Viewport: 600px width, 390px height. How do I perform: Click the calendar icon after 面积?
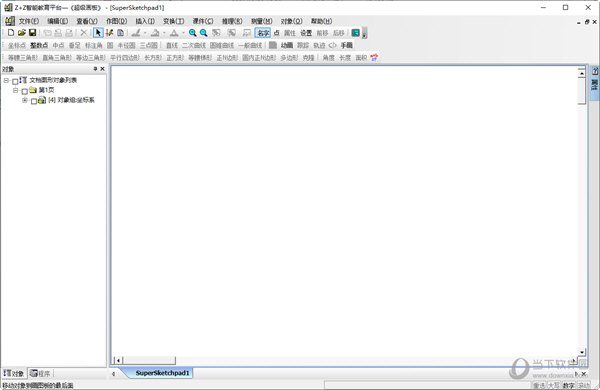pos(374,57)
